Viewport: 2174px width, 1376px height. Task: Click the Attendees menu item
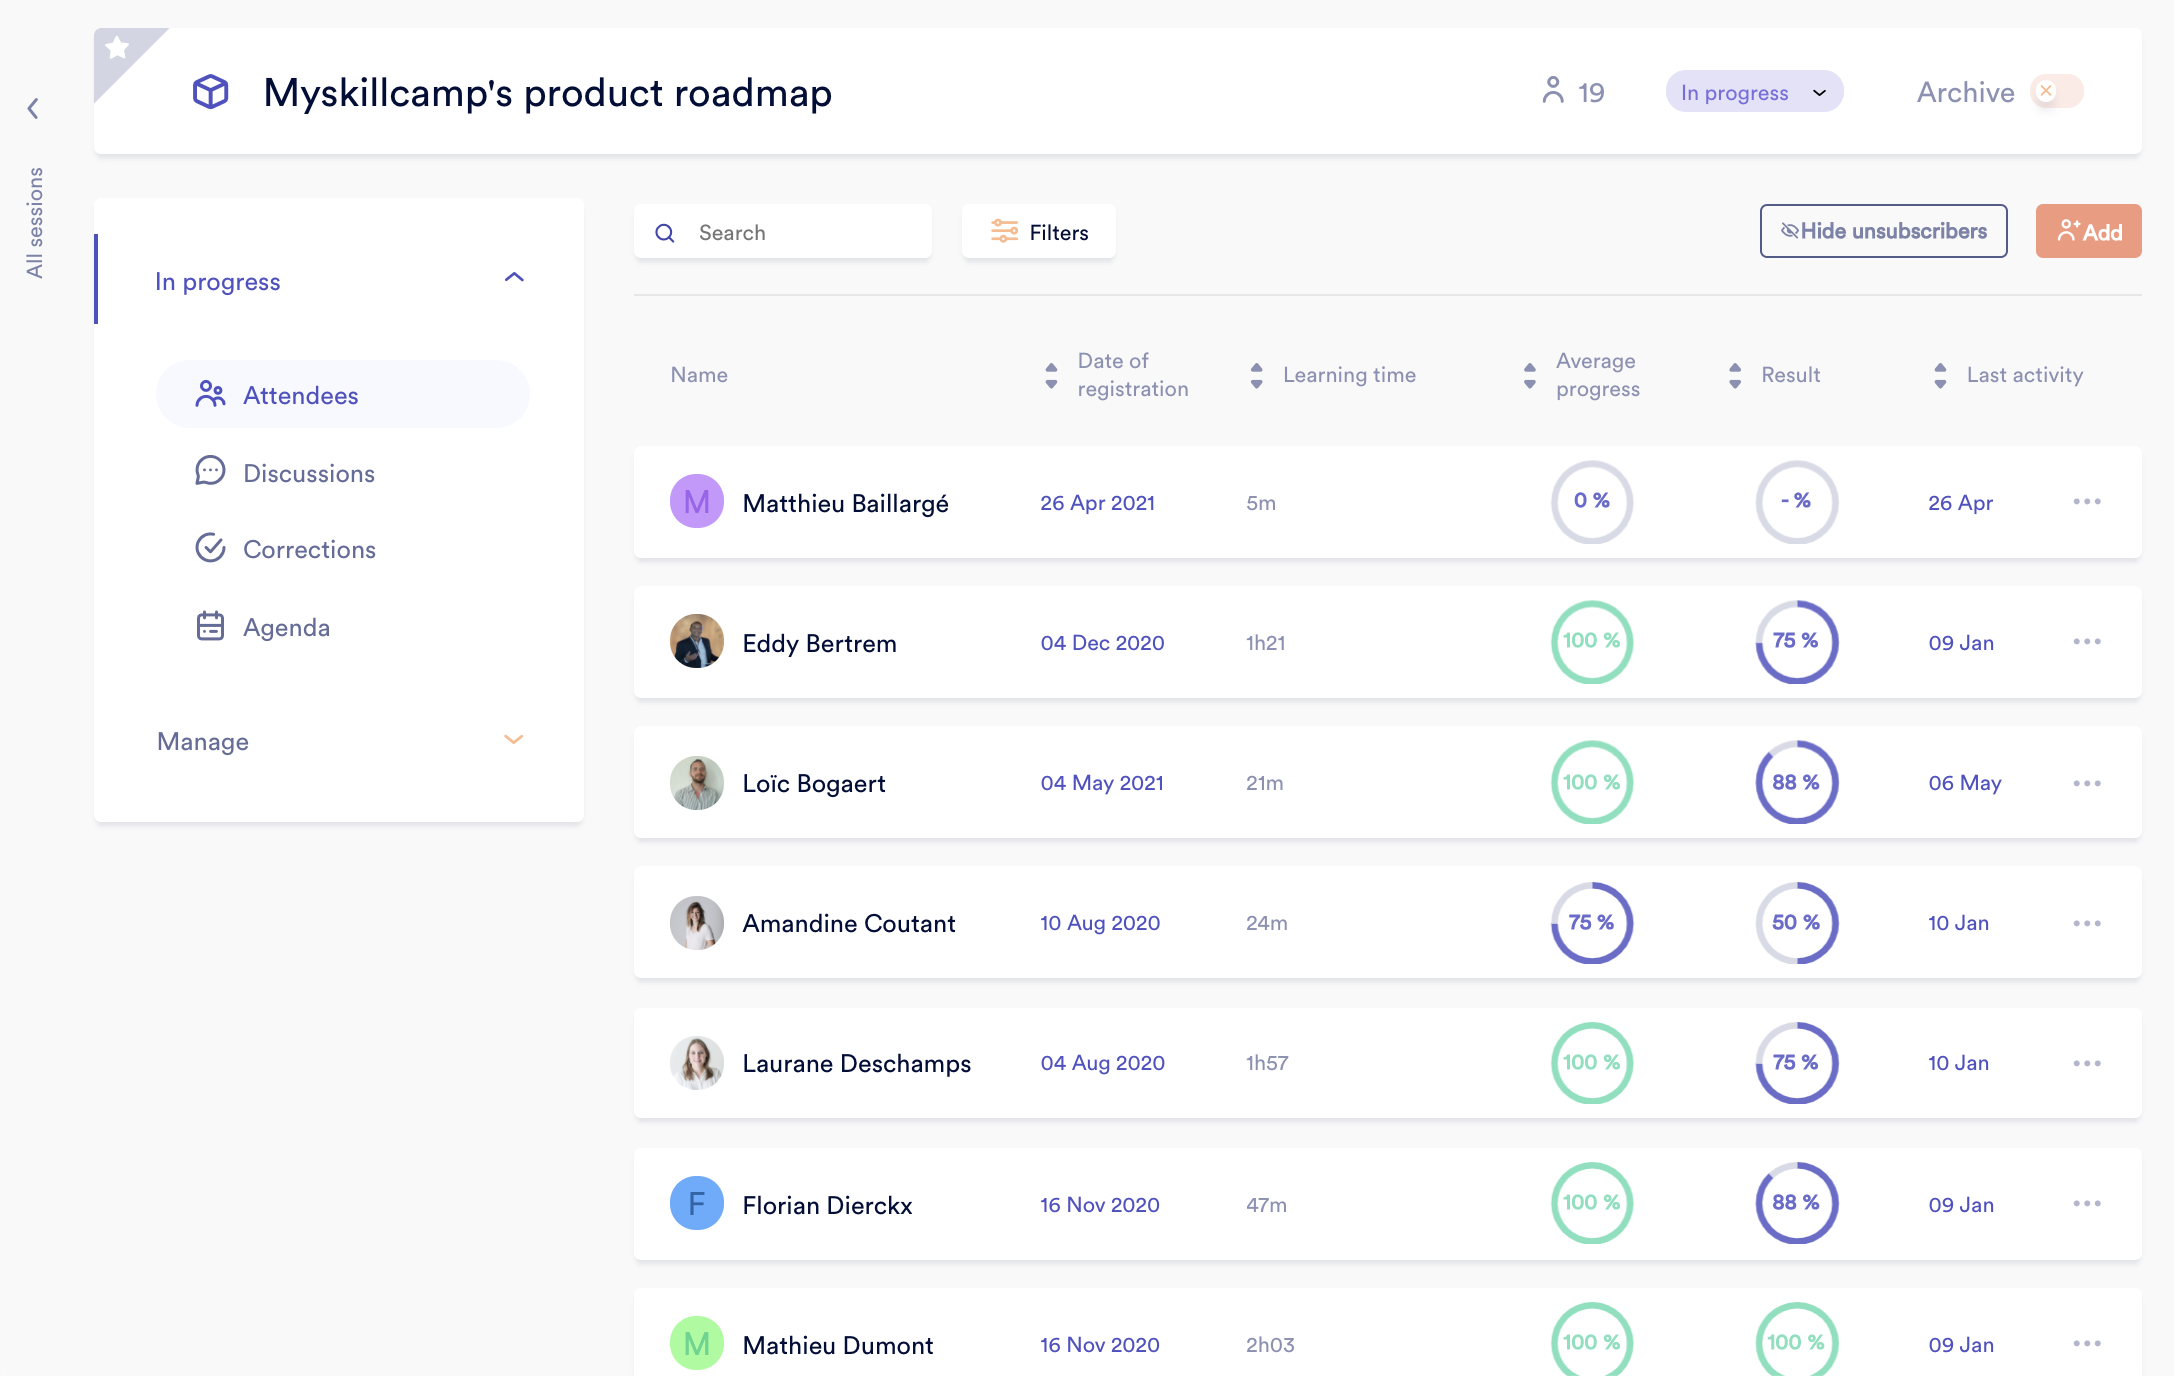[x=341, y=395]
